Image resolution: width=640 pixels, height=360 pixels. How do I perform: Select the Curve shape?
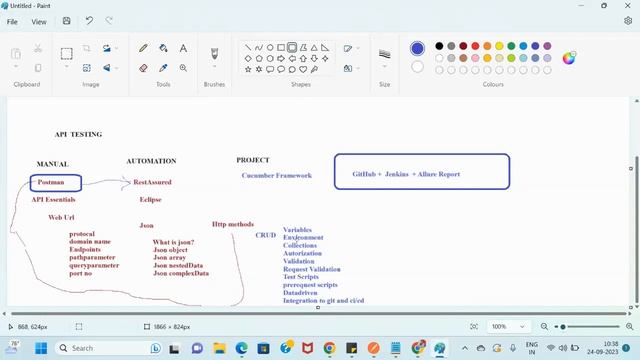pyautogui.click(x=259, y=48)
